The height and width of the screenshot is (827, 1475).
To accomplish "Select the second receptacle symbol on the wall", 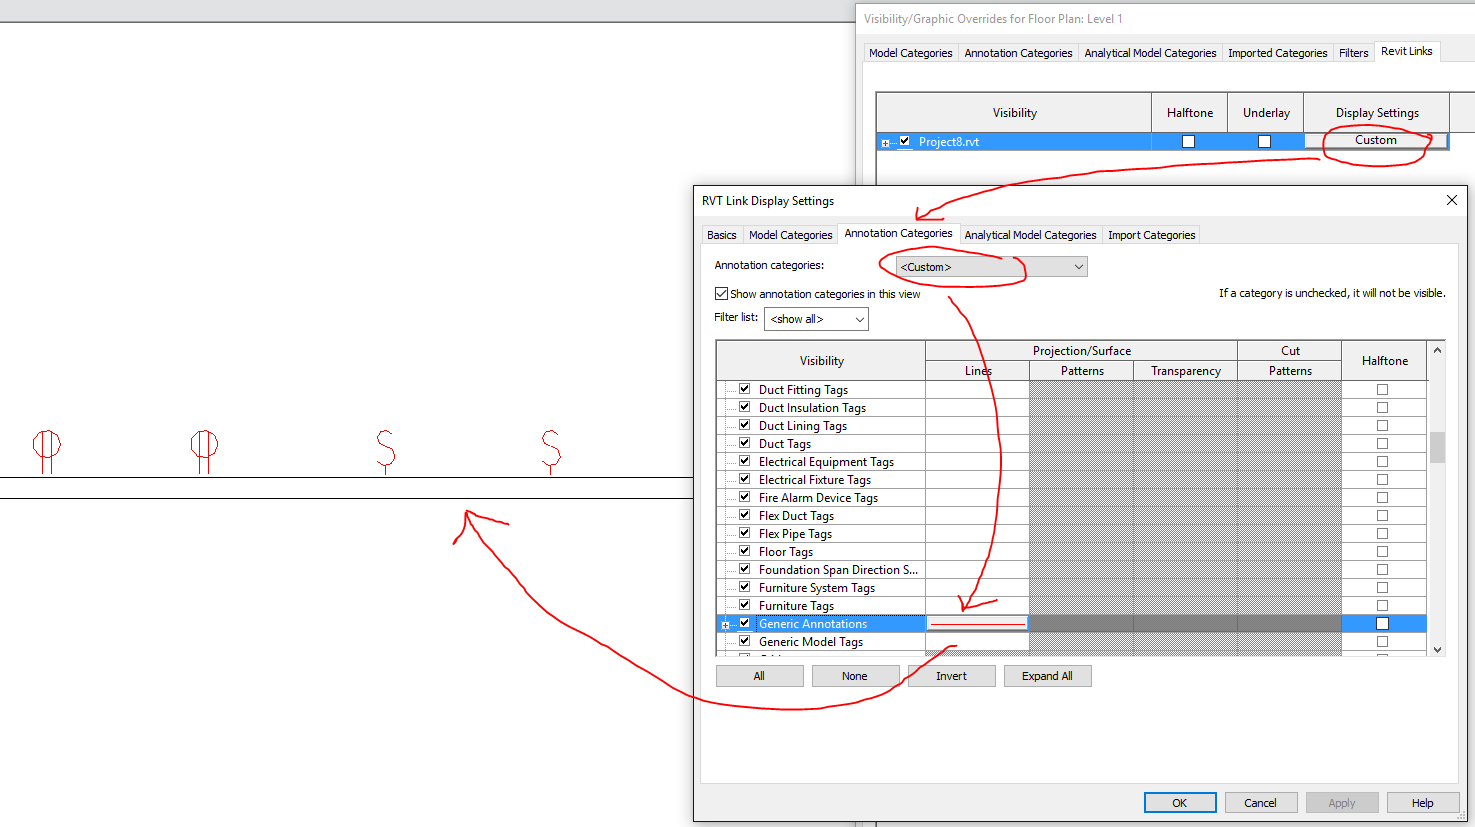I will [204, 451].
